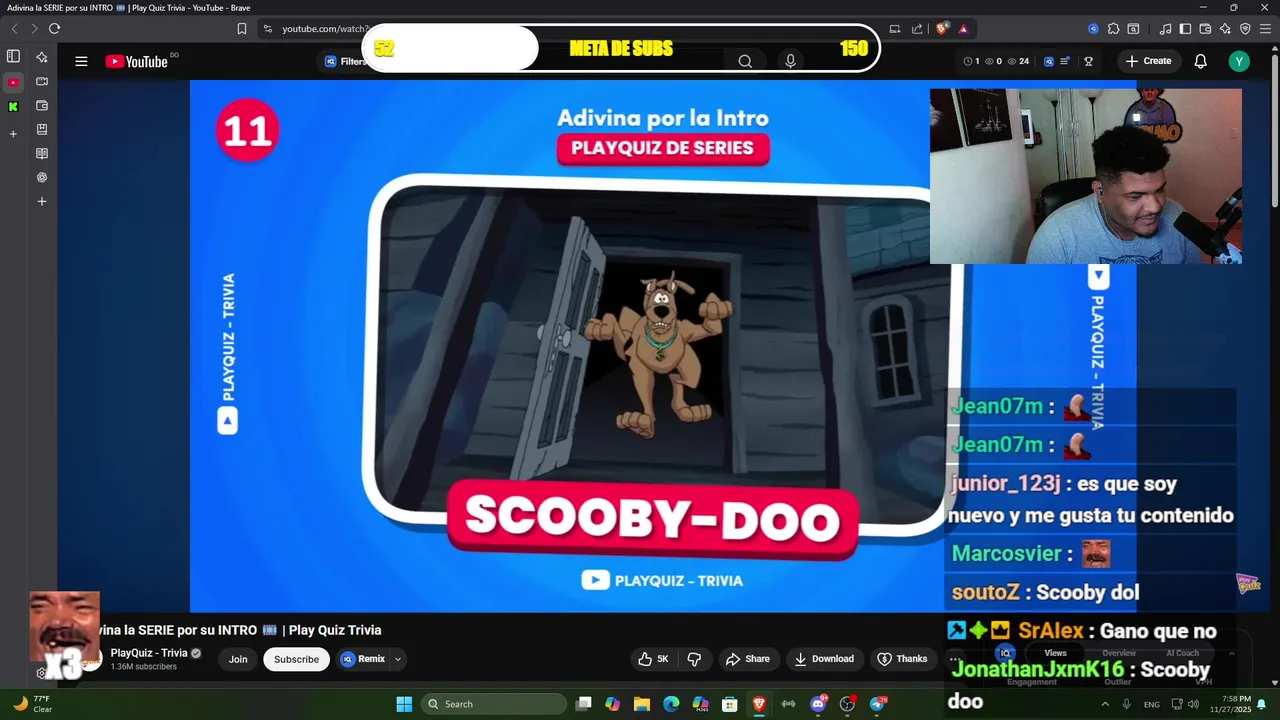Open Windows Start menu
Viewport: 1280px width, 720px height.
[x=404, y=704]
